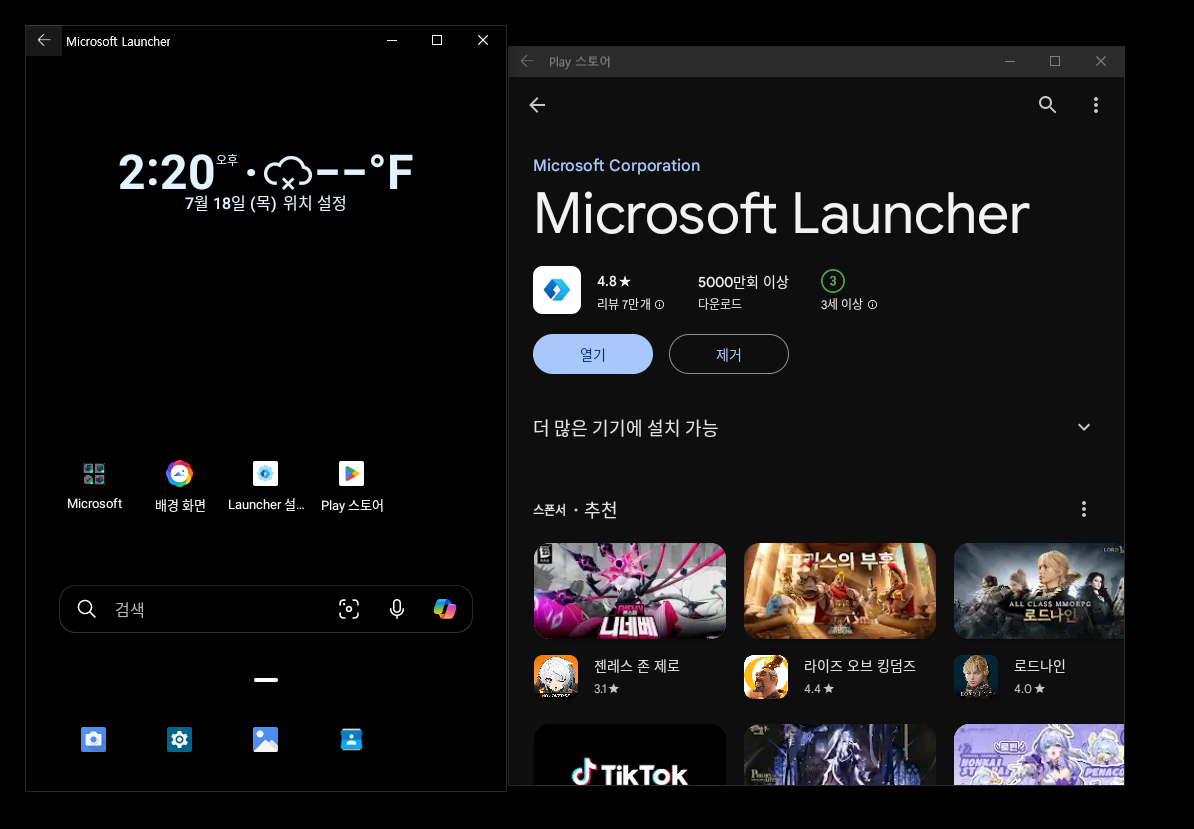Click the 2:20 clock in Launcher widget
This screenshot has height=829, width=1194.
[x=167, y=172]
